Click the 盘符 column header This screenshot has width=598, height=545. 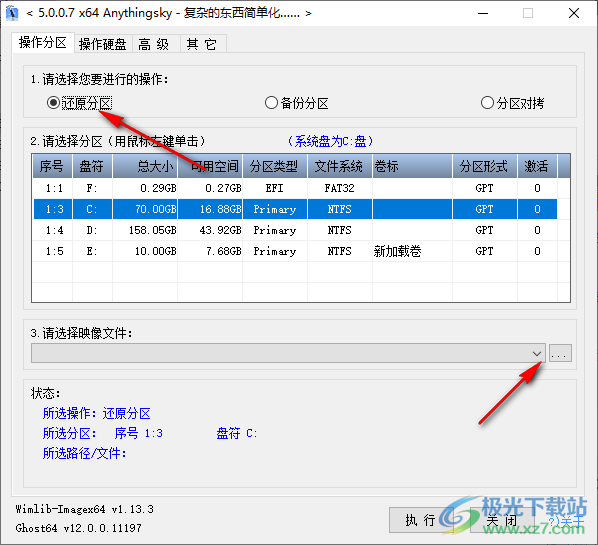[92, 166]
